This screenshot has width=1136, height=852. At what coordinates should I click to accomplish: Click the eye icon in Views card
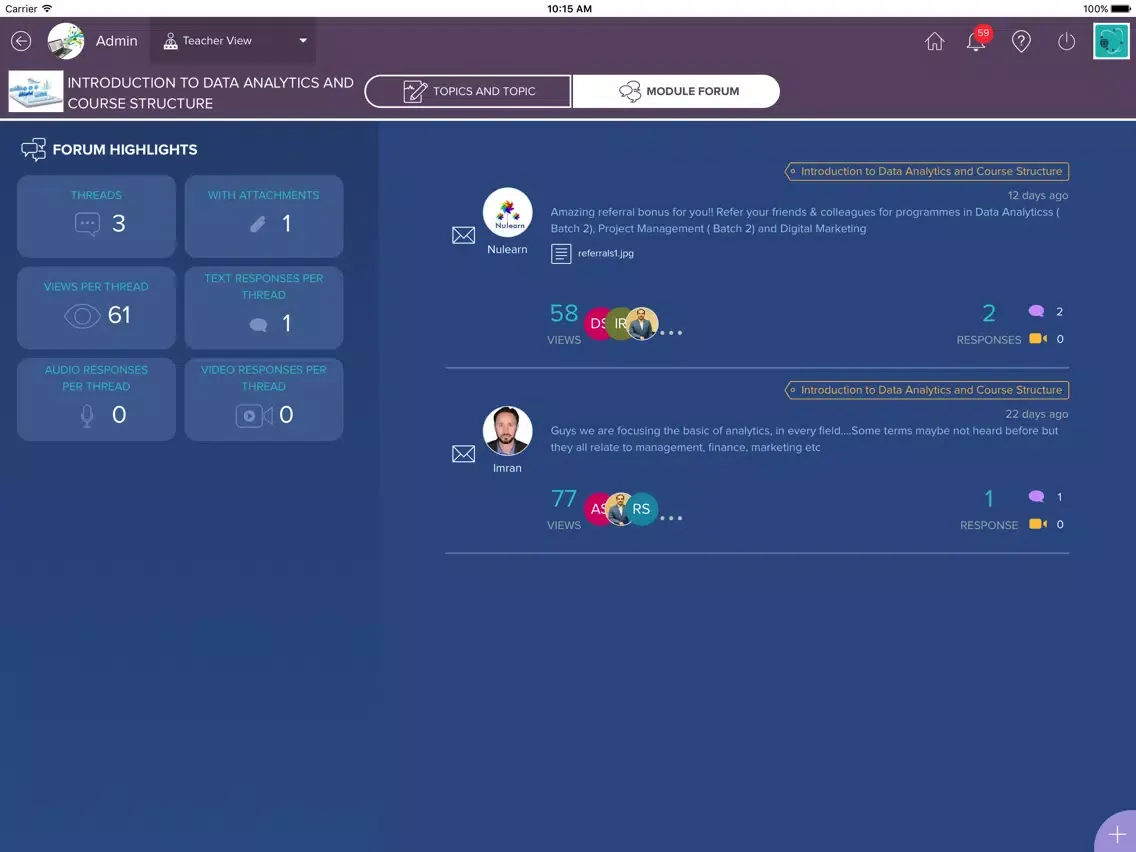[x=82, y=316]
